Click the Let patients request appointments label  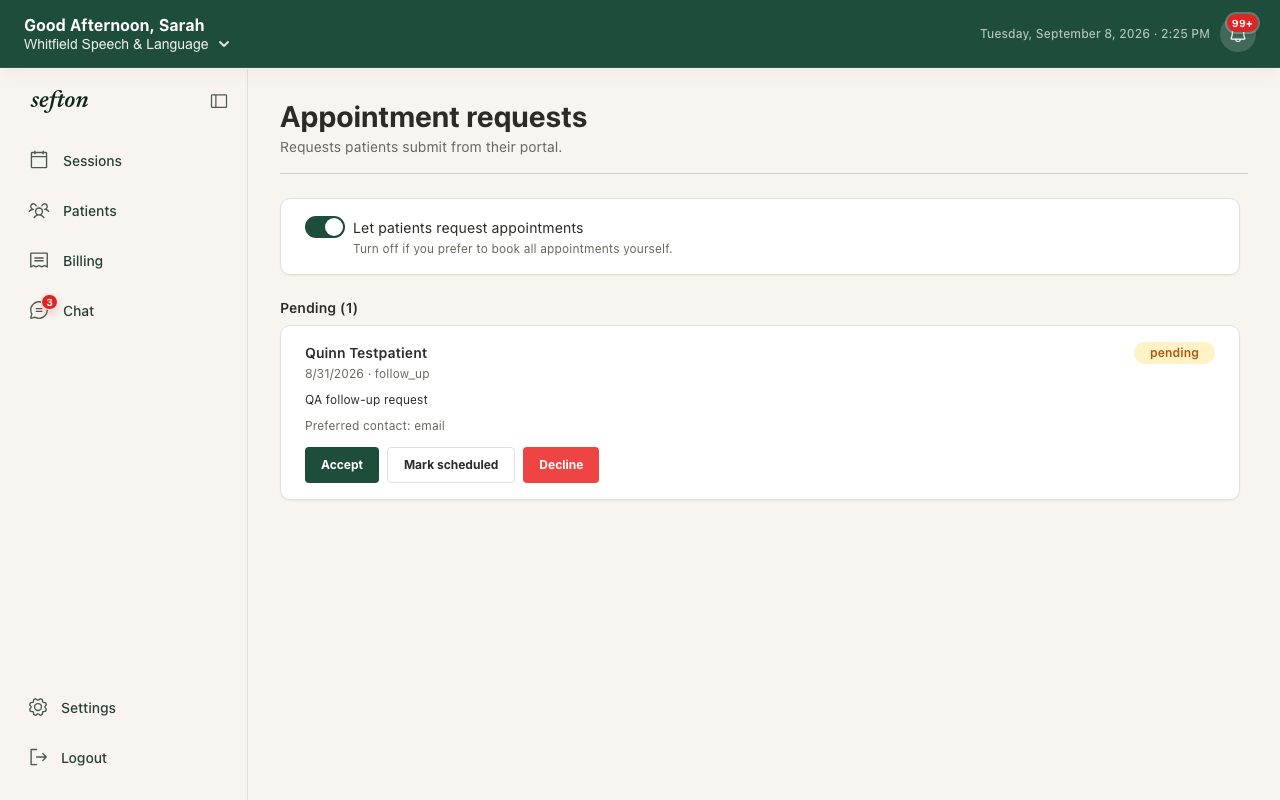468,228
